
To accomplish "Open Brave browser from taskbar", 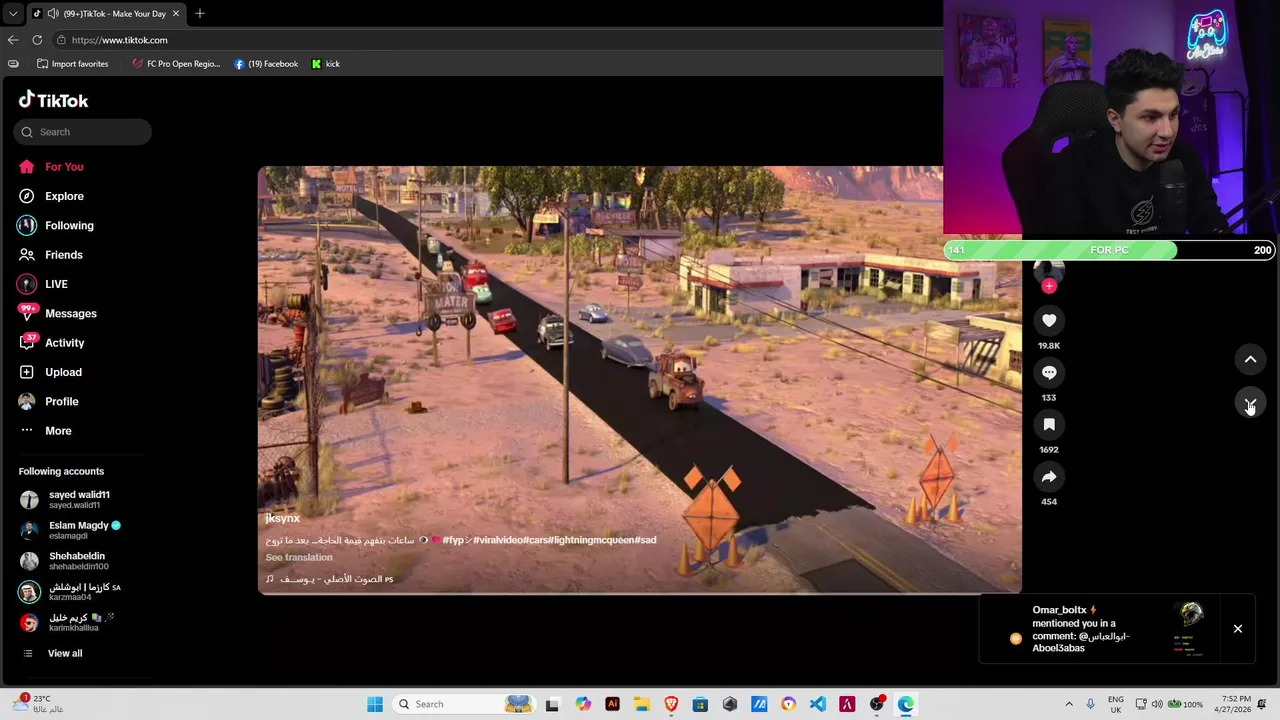I will 671,704.
